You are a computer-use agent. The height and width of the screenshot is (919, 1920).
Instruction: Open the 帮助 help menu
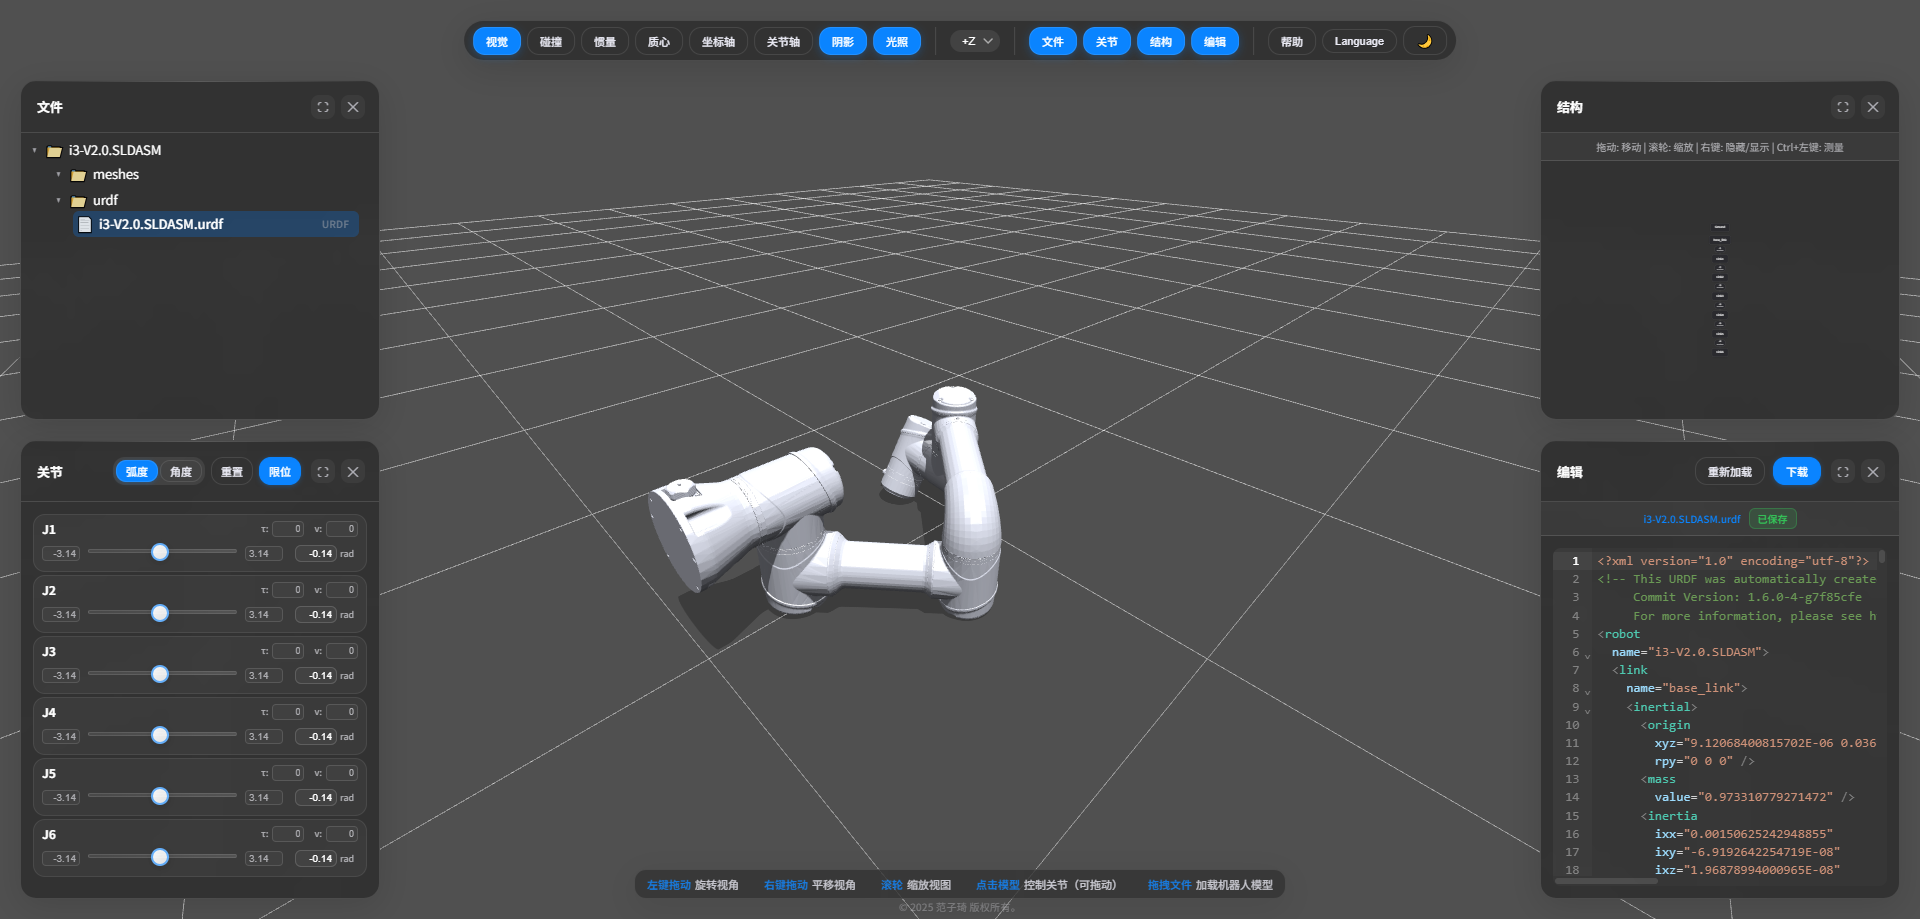pos(1292,42)
